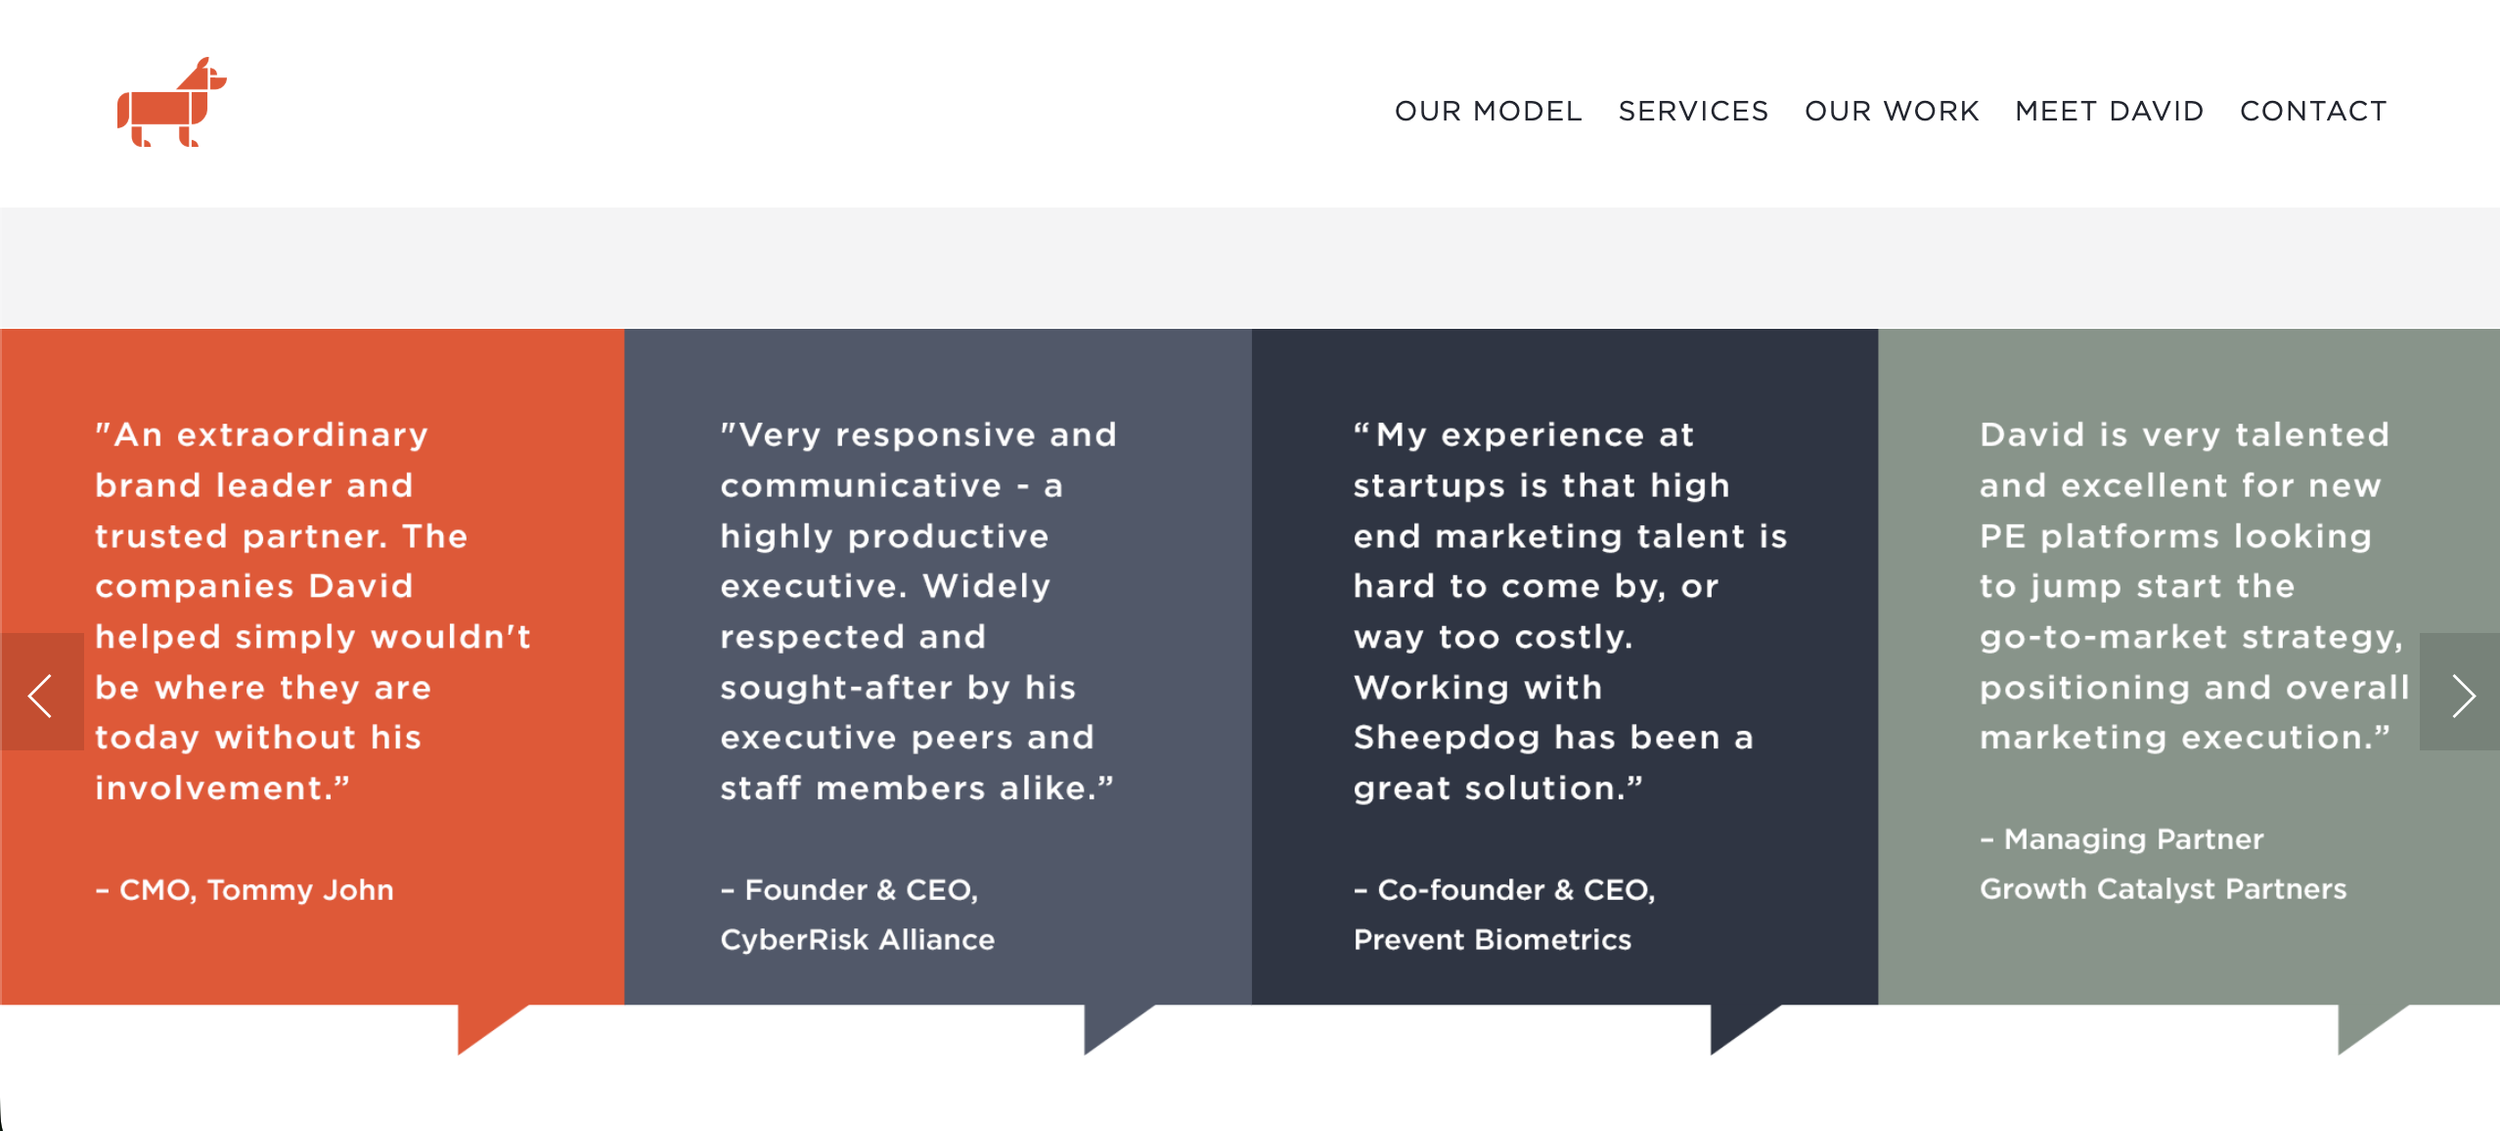The width and height of the screenshot is (2500, 1131).
Task: Click the 'CMO, Tommy John' attribution
Action: [244, 889]
